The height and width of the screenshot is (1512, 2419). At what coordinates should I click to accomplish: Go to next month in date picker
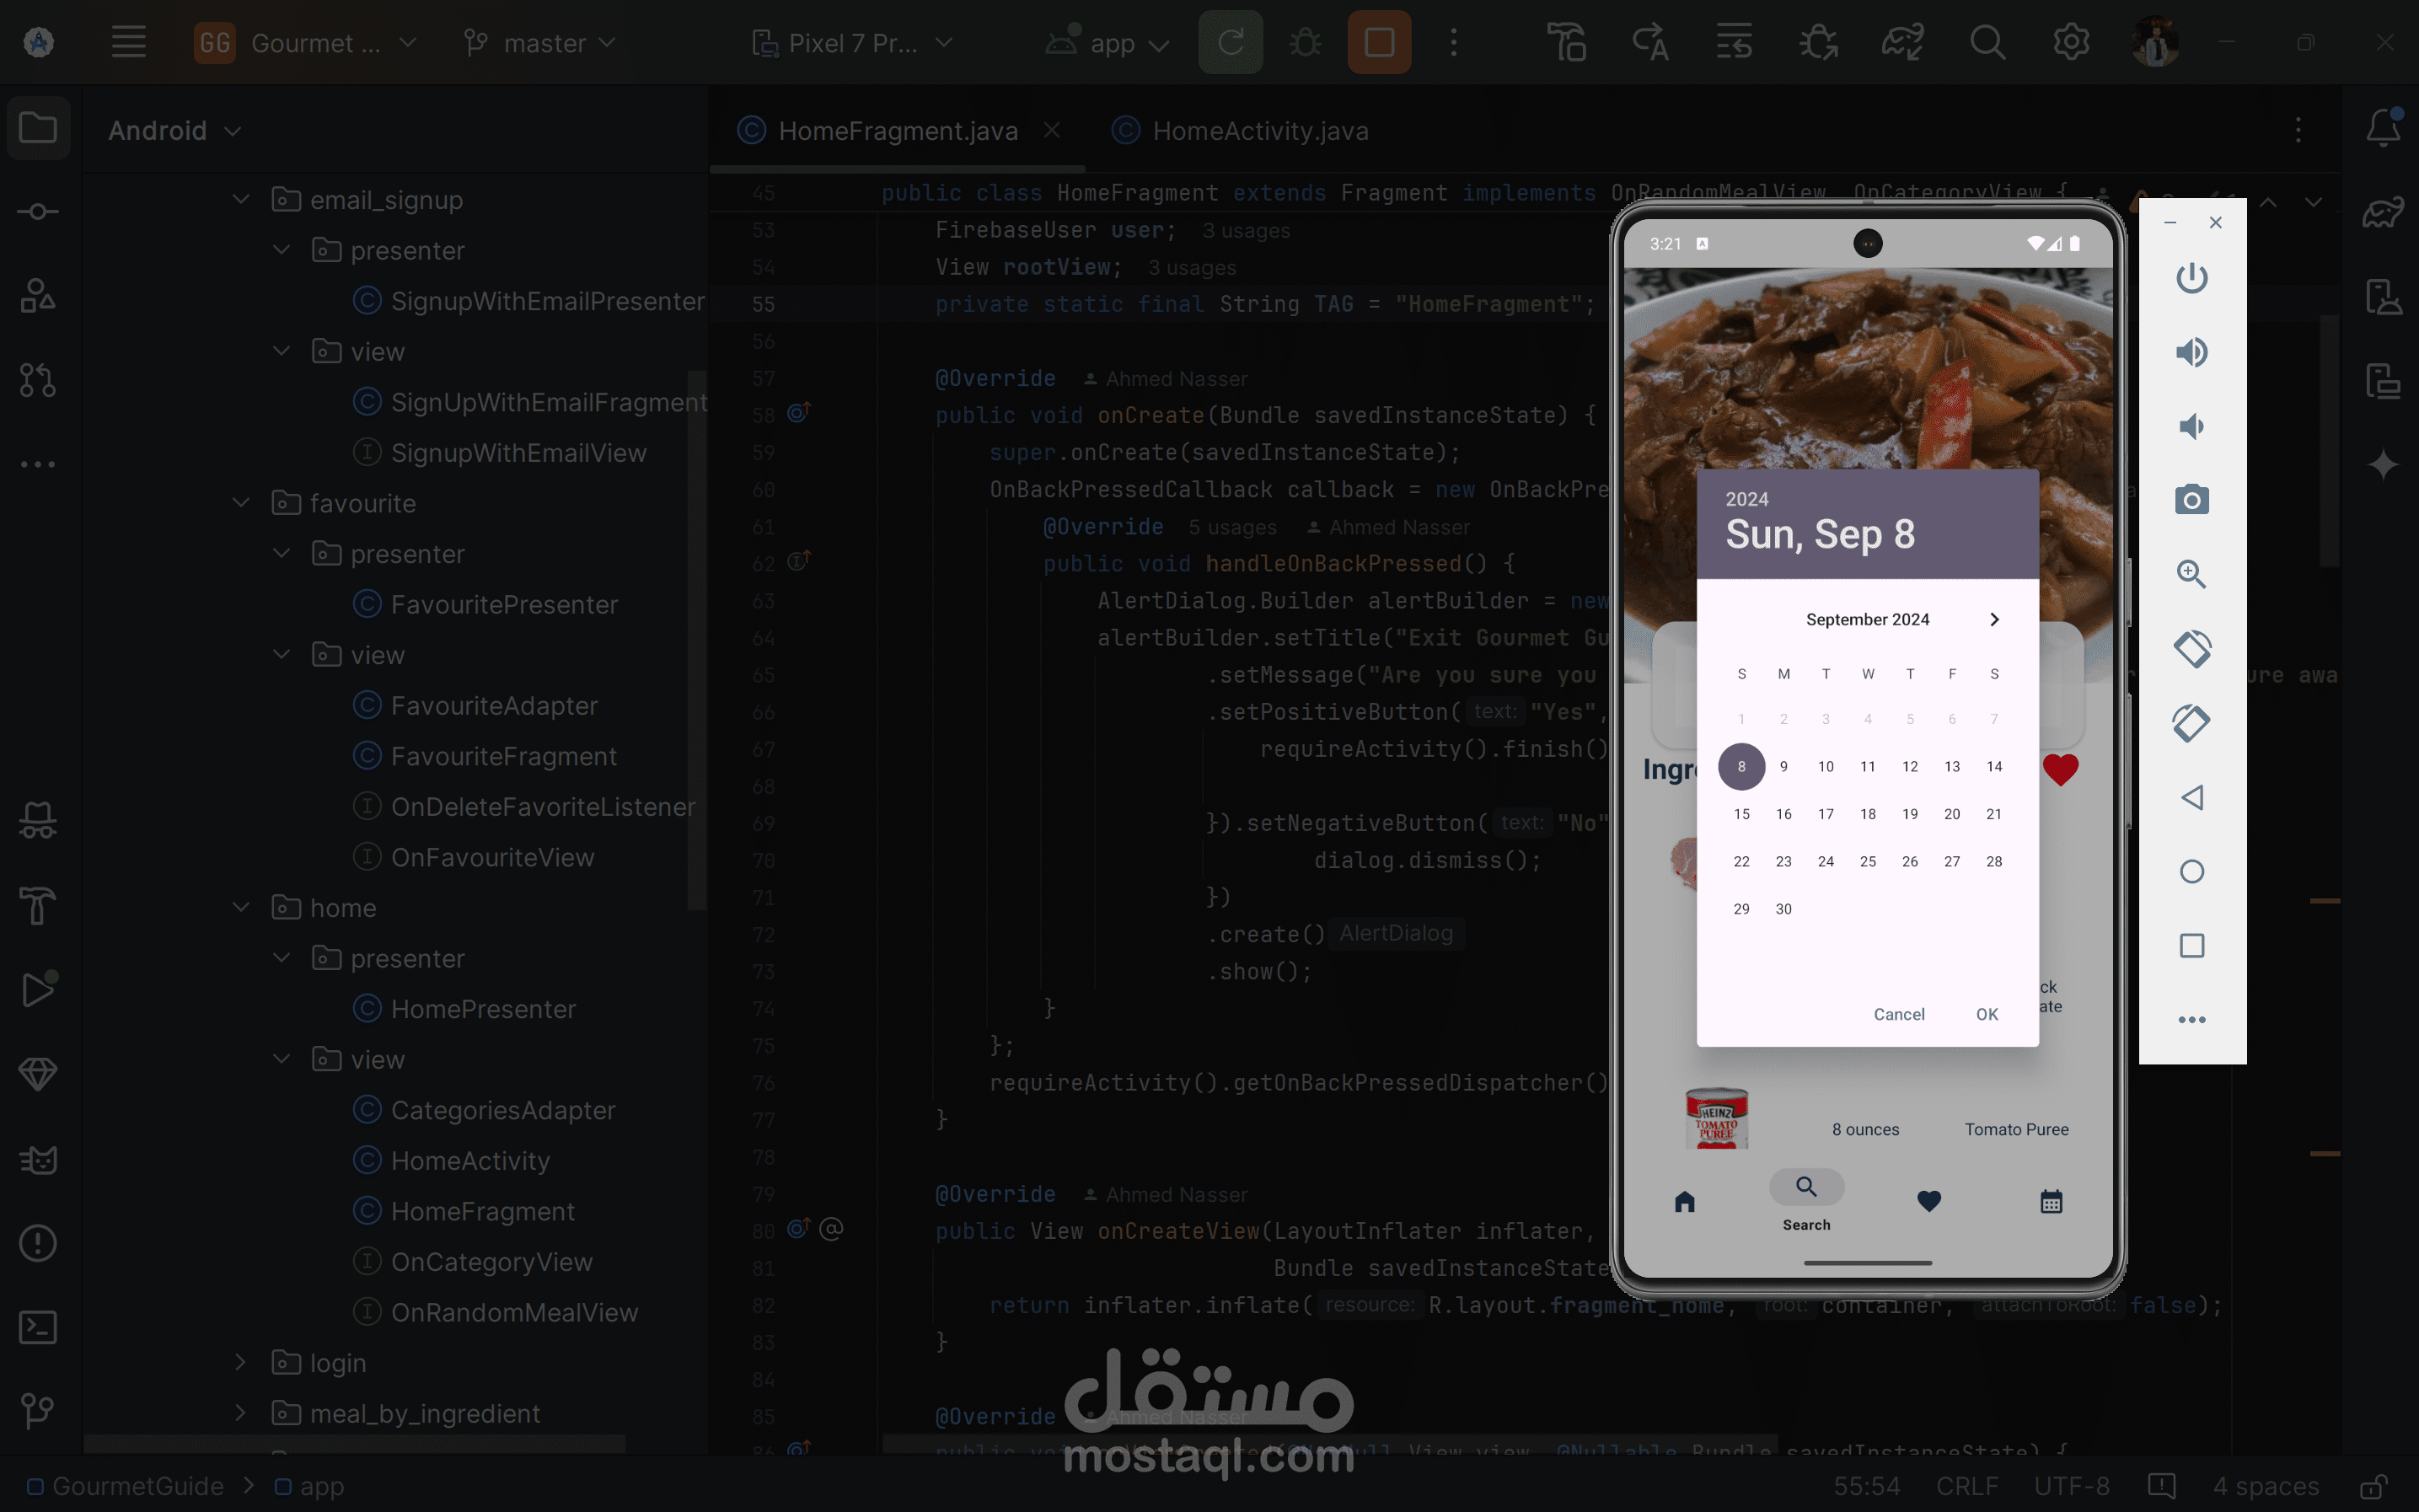point(1994,619)
